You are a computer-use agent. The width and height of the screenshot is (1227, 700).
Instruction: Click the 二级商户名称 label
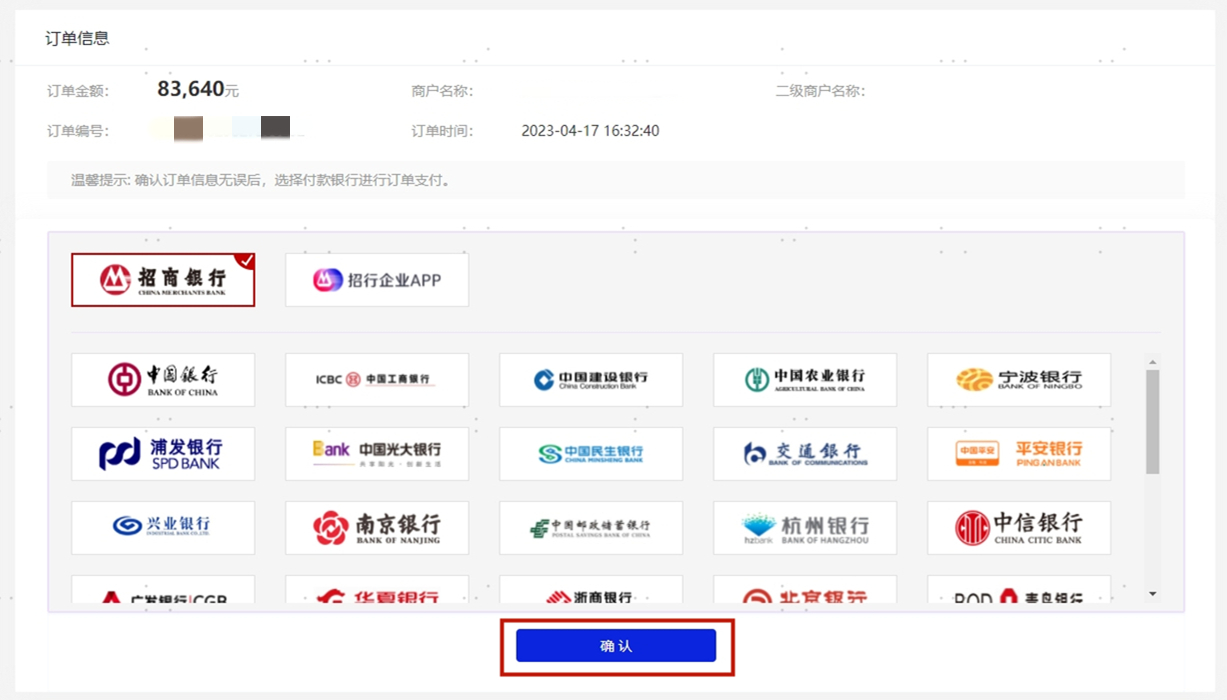pos(820,91)
